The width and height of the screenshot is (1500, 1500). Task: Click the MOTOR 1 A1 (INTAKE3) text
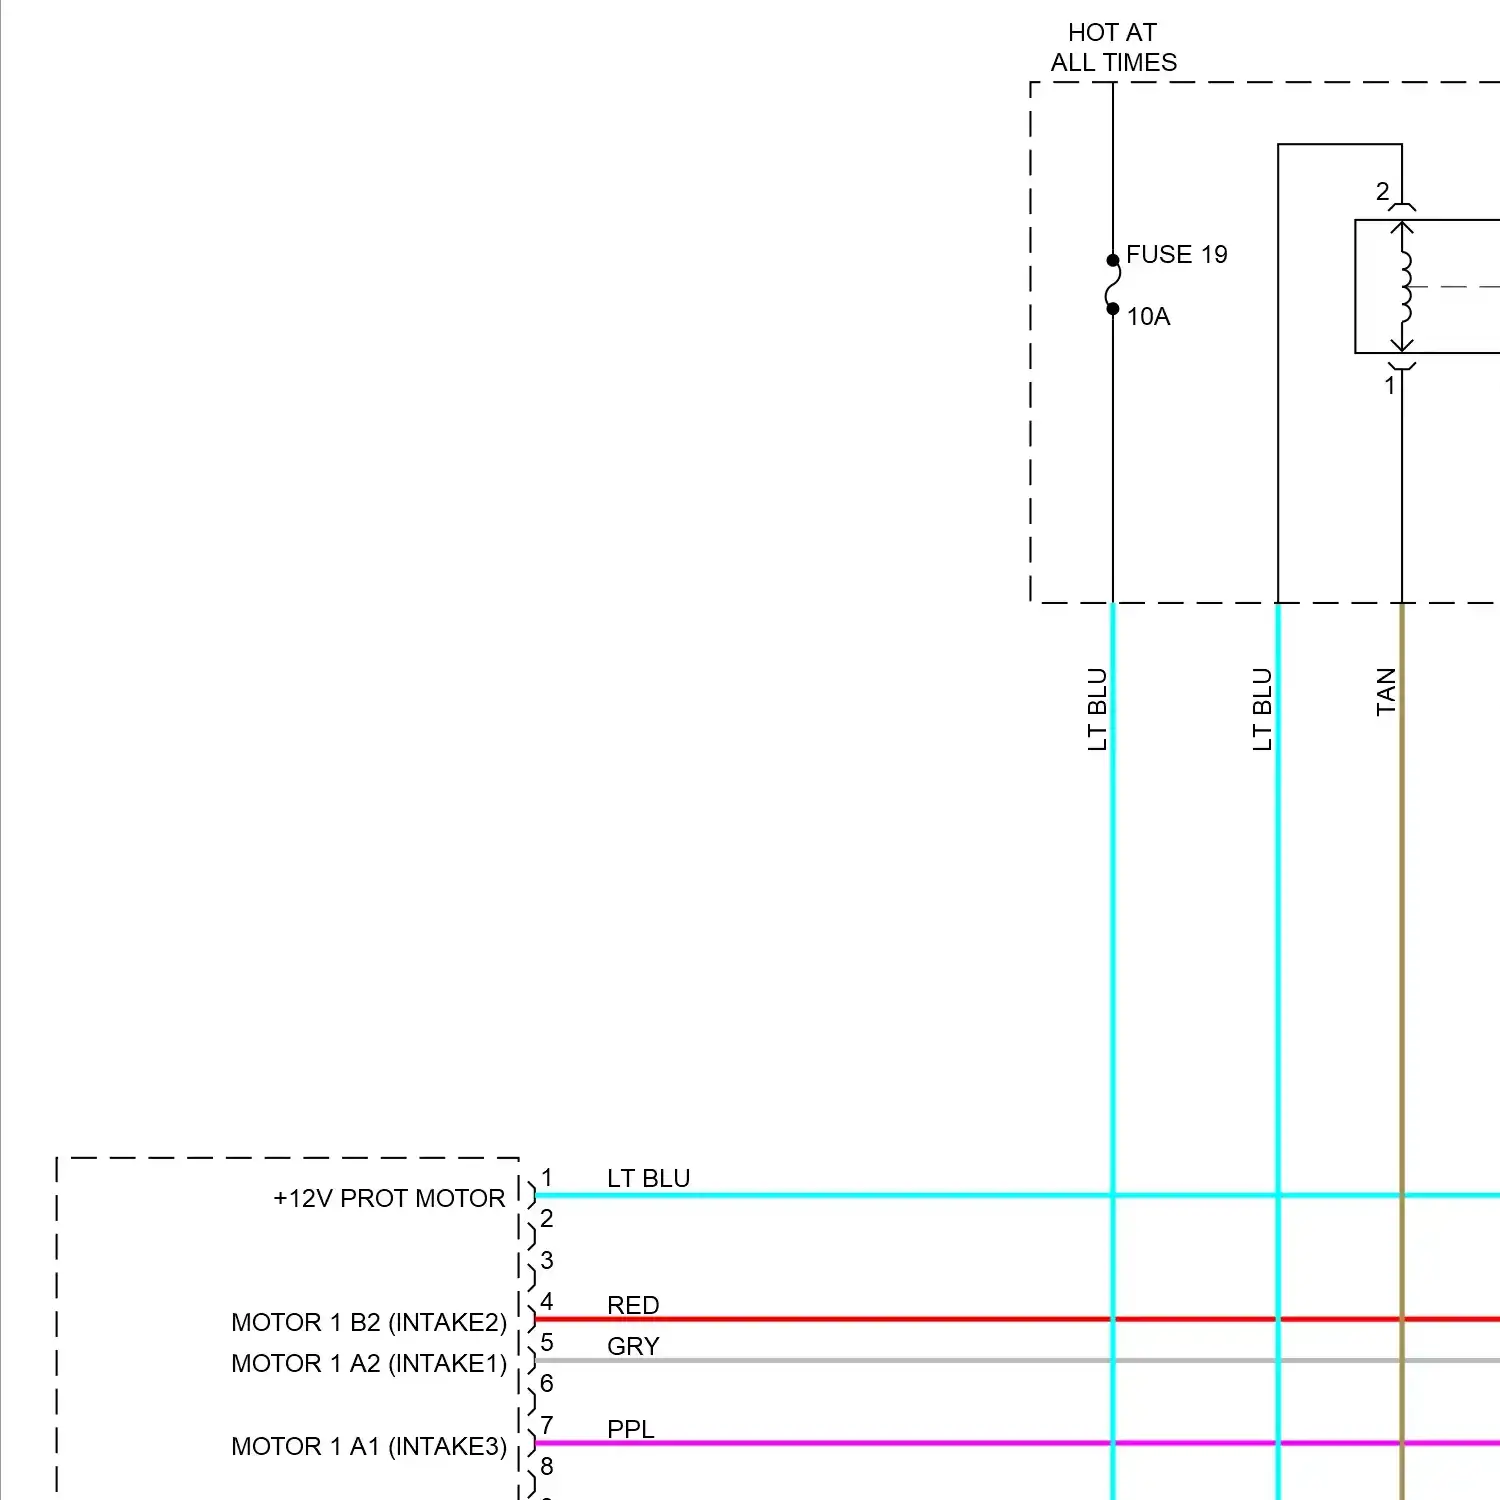pos(367,1446)
